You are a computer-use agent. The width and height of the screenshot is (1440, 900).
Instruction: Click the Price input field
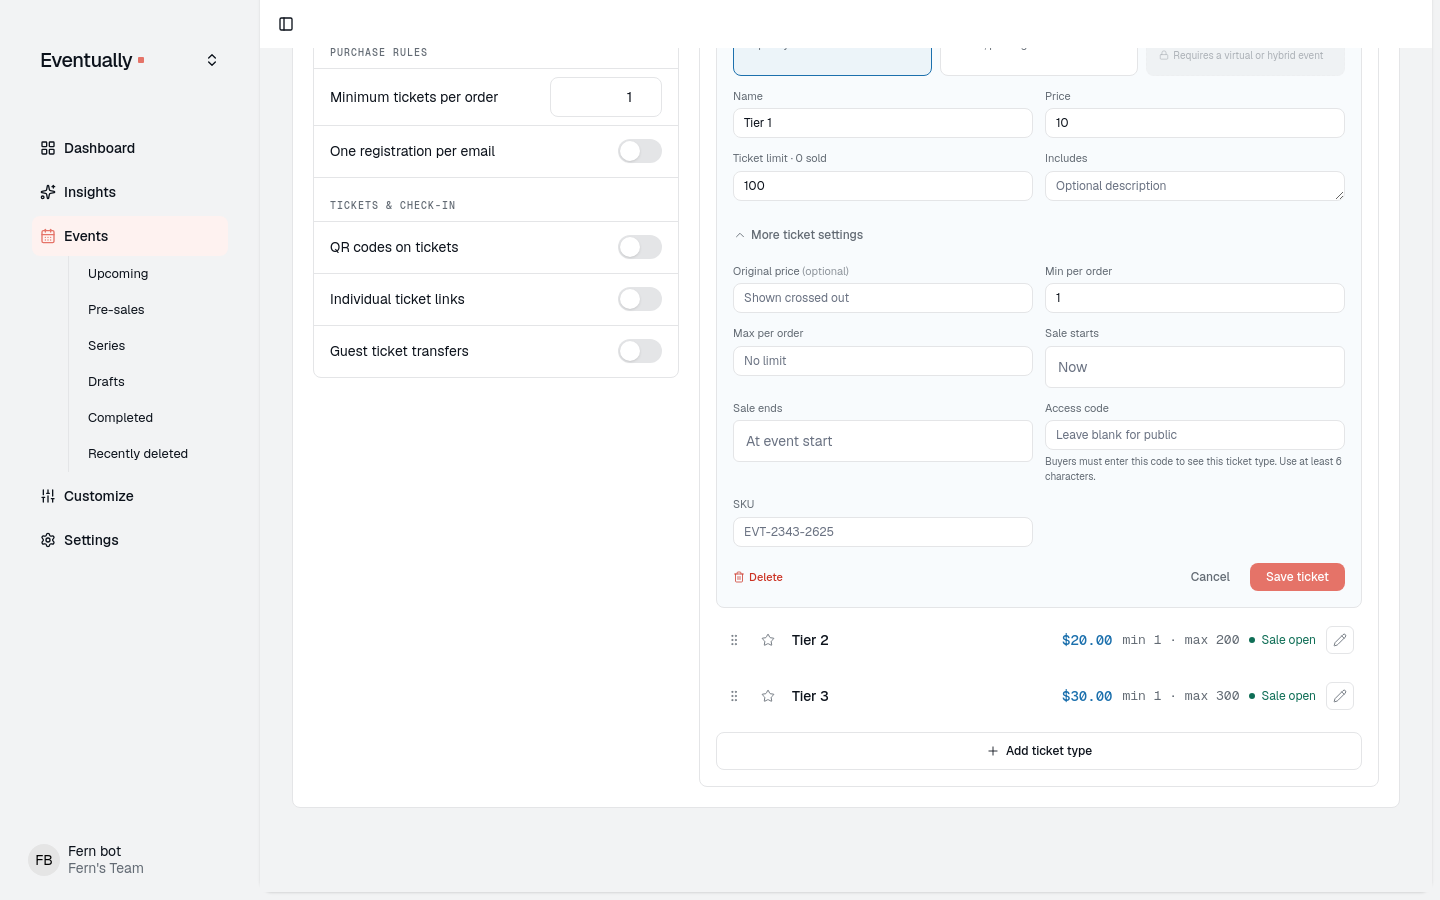pos(1195,123)
